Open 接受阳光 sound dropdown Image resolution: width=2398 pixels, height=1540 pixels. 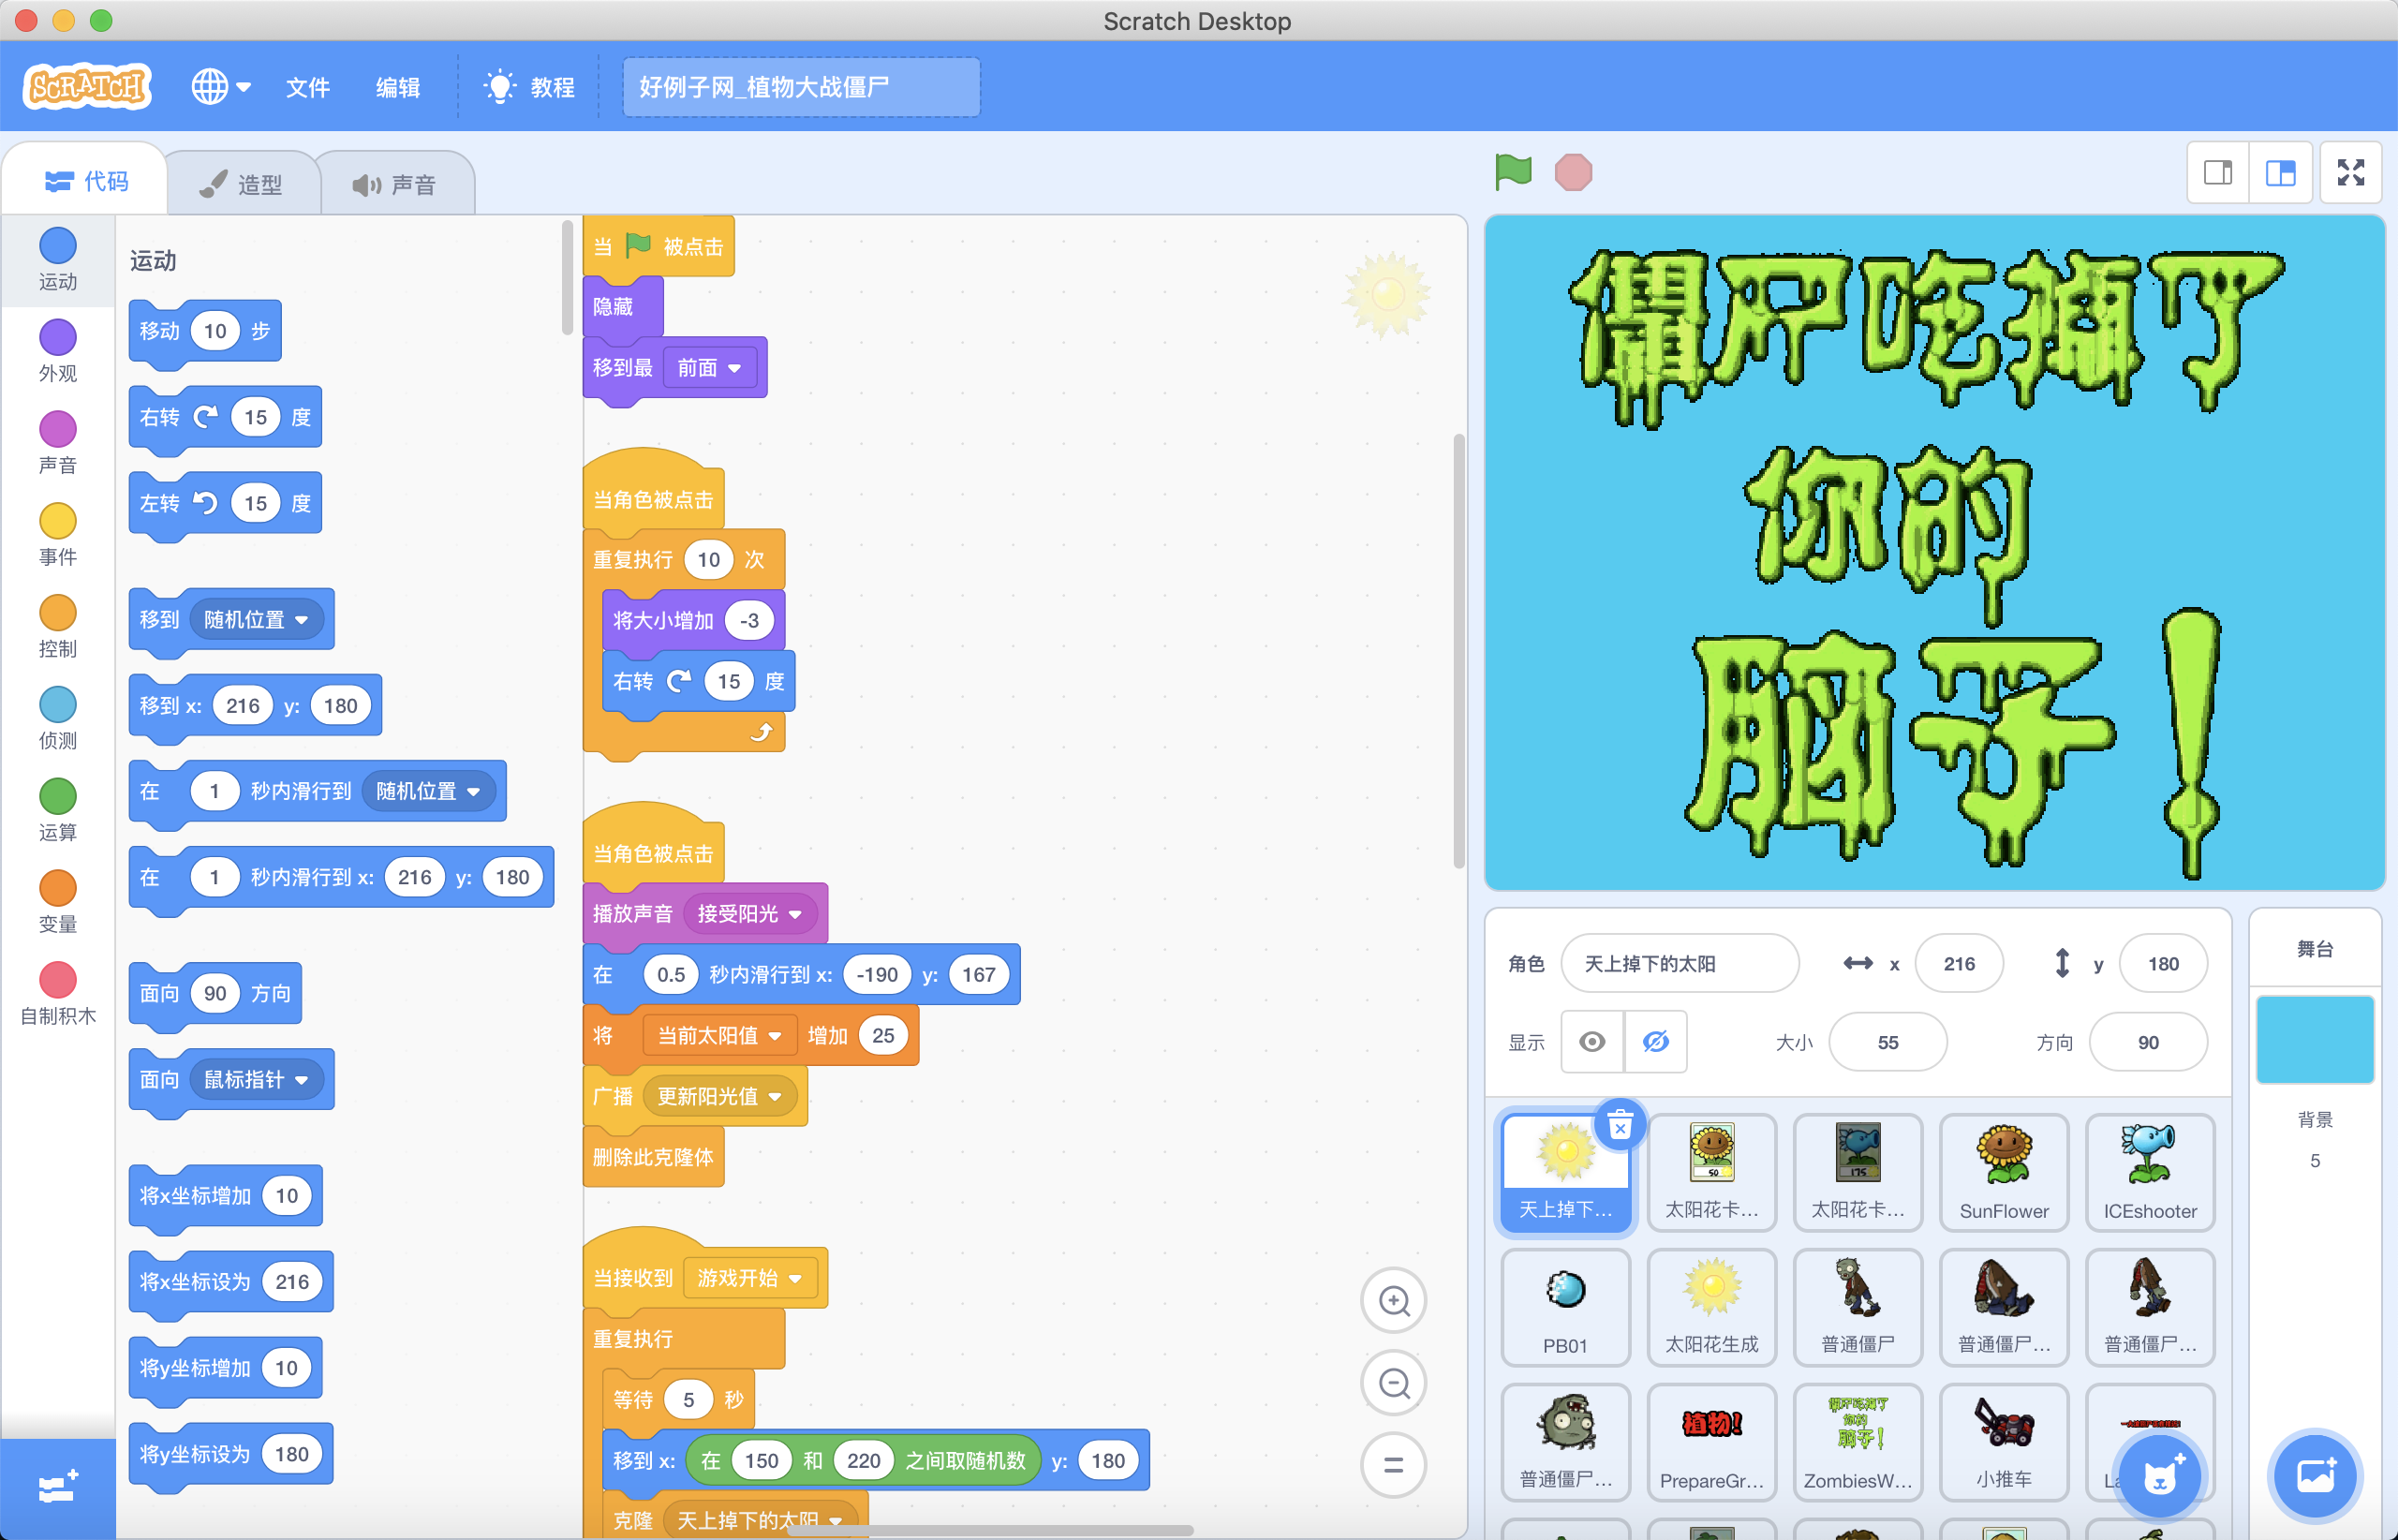[750, 914]
